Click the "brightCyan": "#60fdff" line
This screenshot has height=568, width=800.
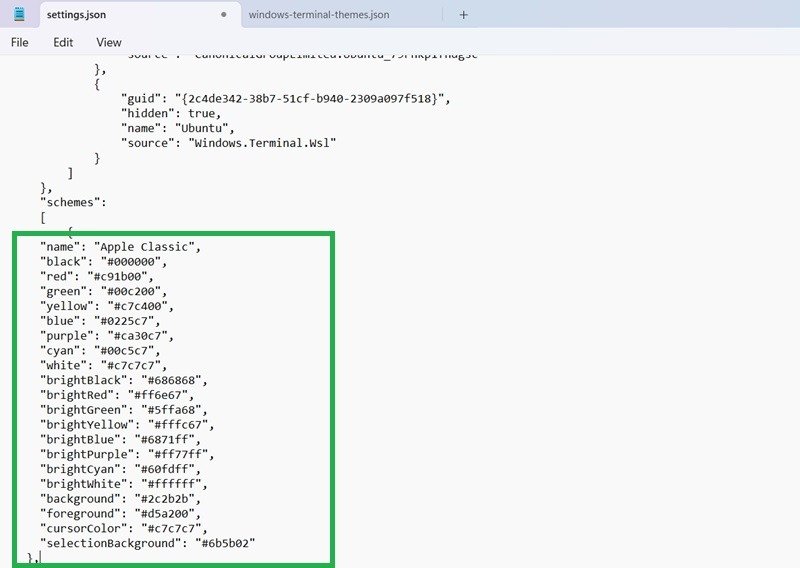click(120, 469)
